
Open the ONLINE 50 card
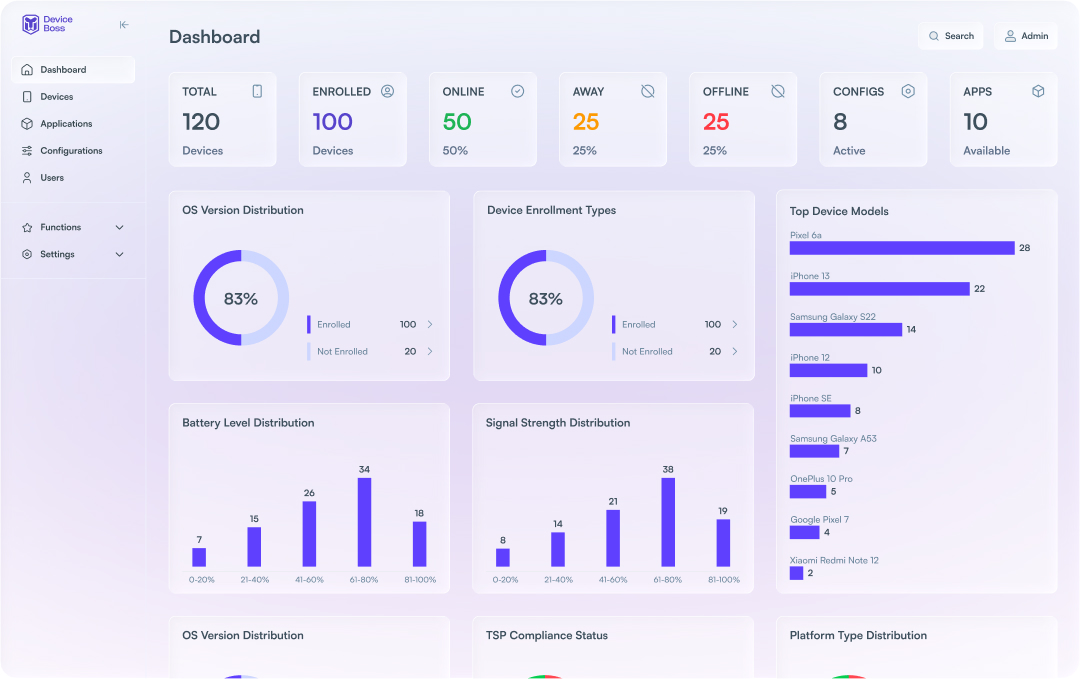click(x=483, y=119)
